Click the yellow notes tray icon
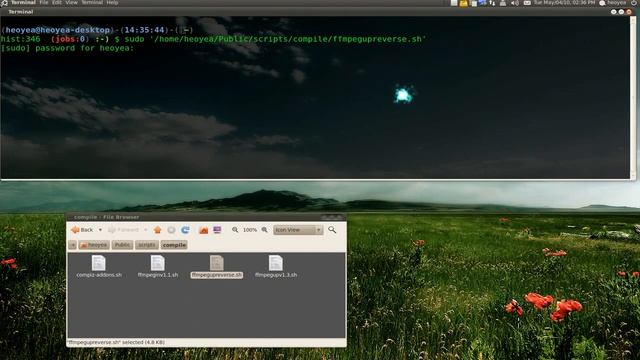This screenshot has width=640, height=360. point(464,3)
